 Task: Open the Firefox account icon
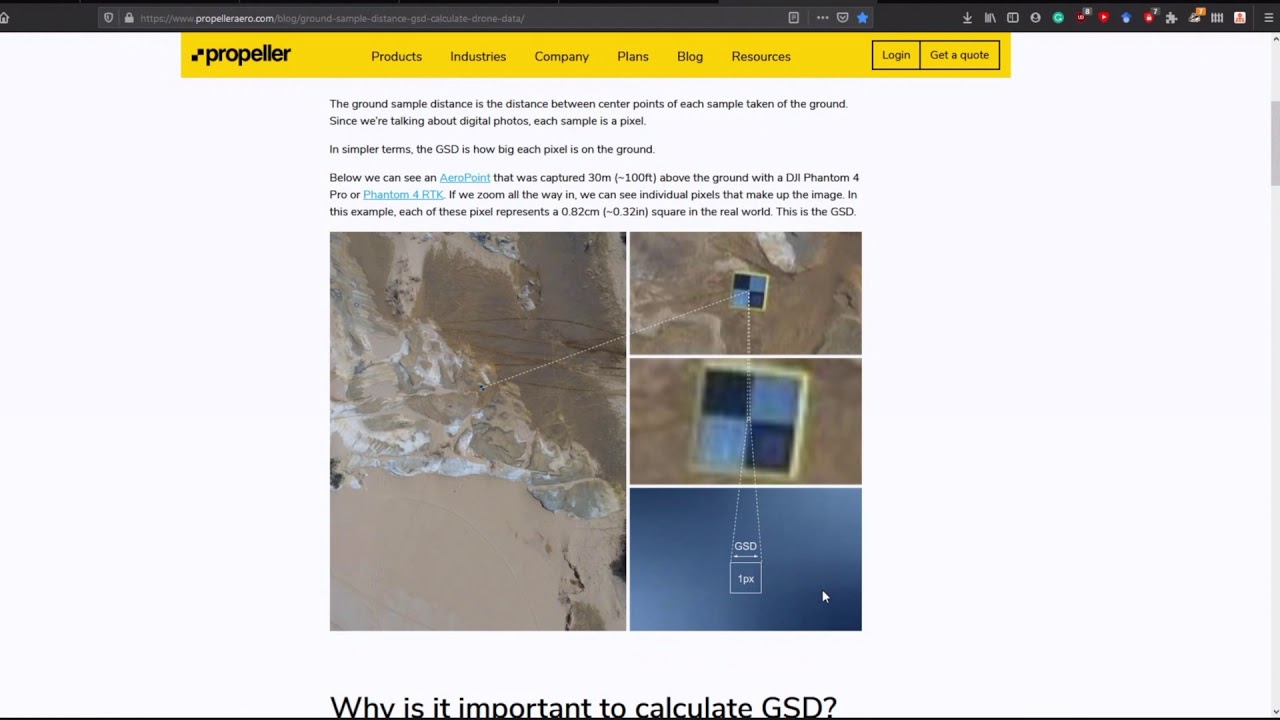pyautogui.click(x=1035, y=18)
